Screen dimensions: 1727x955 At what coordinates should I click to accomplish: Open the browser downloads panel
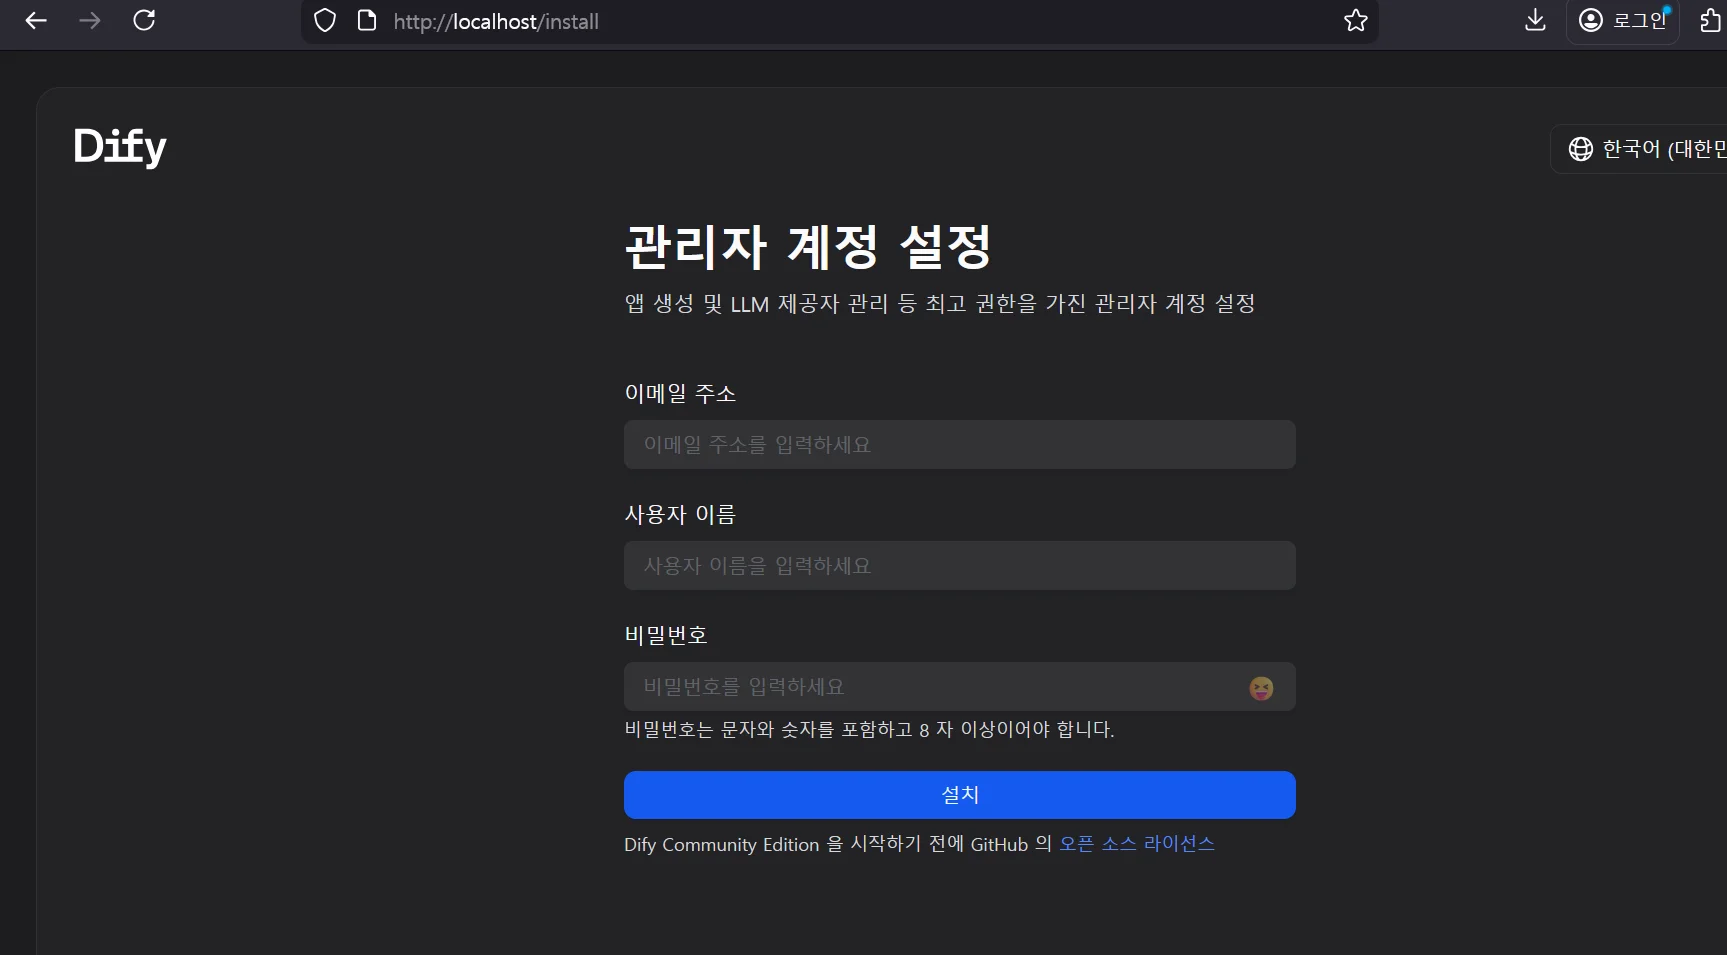tap(1535, 21)
